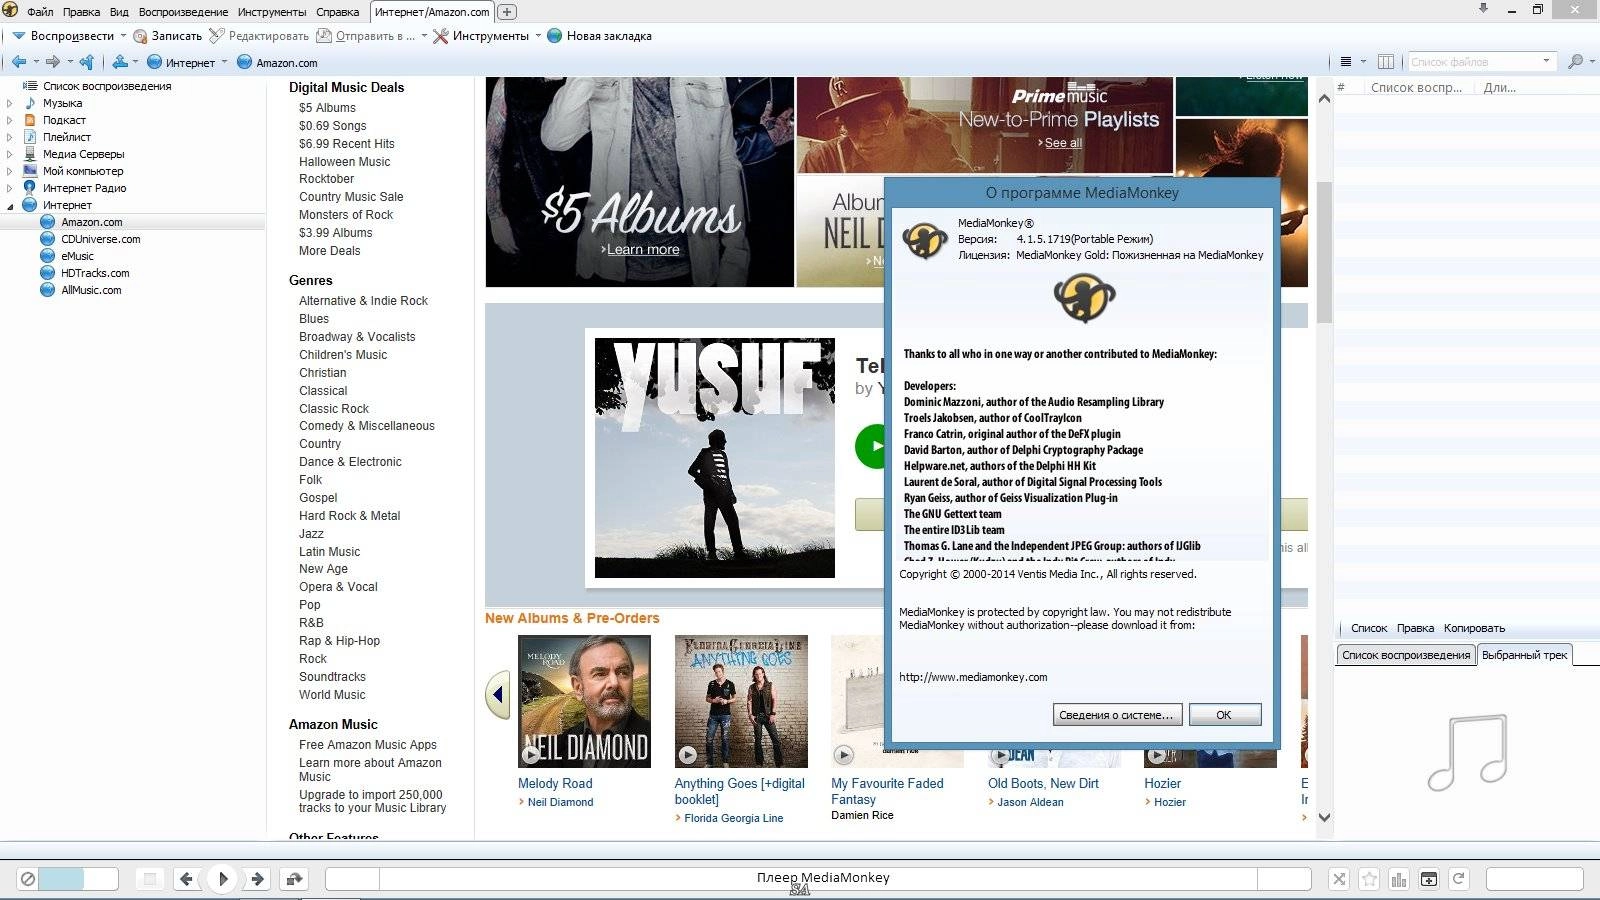Screen dimensions: 1600x900
Task: Click Florida Georgia Line album cover
Action: coord(741,702)
